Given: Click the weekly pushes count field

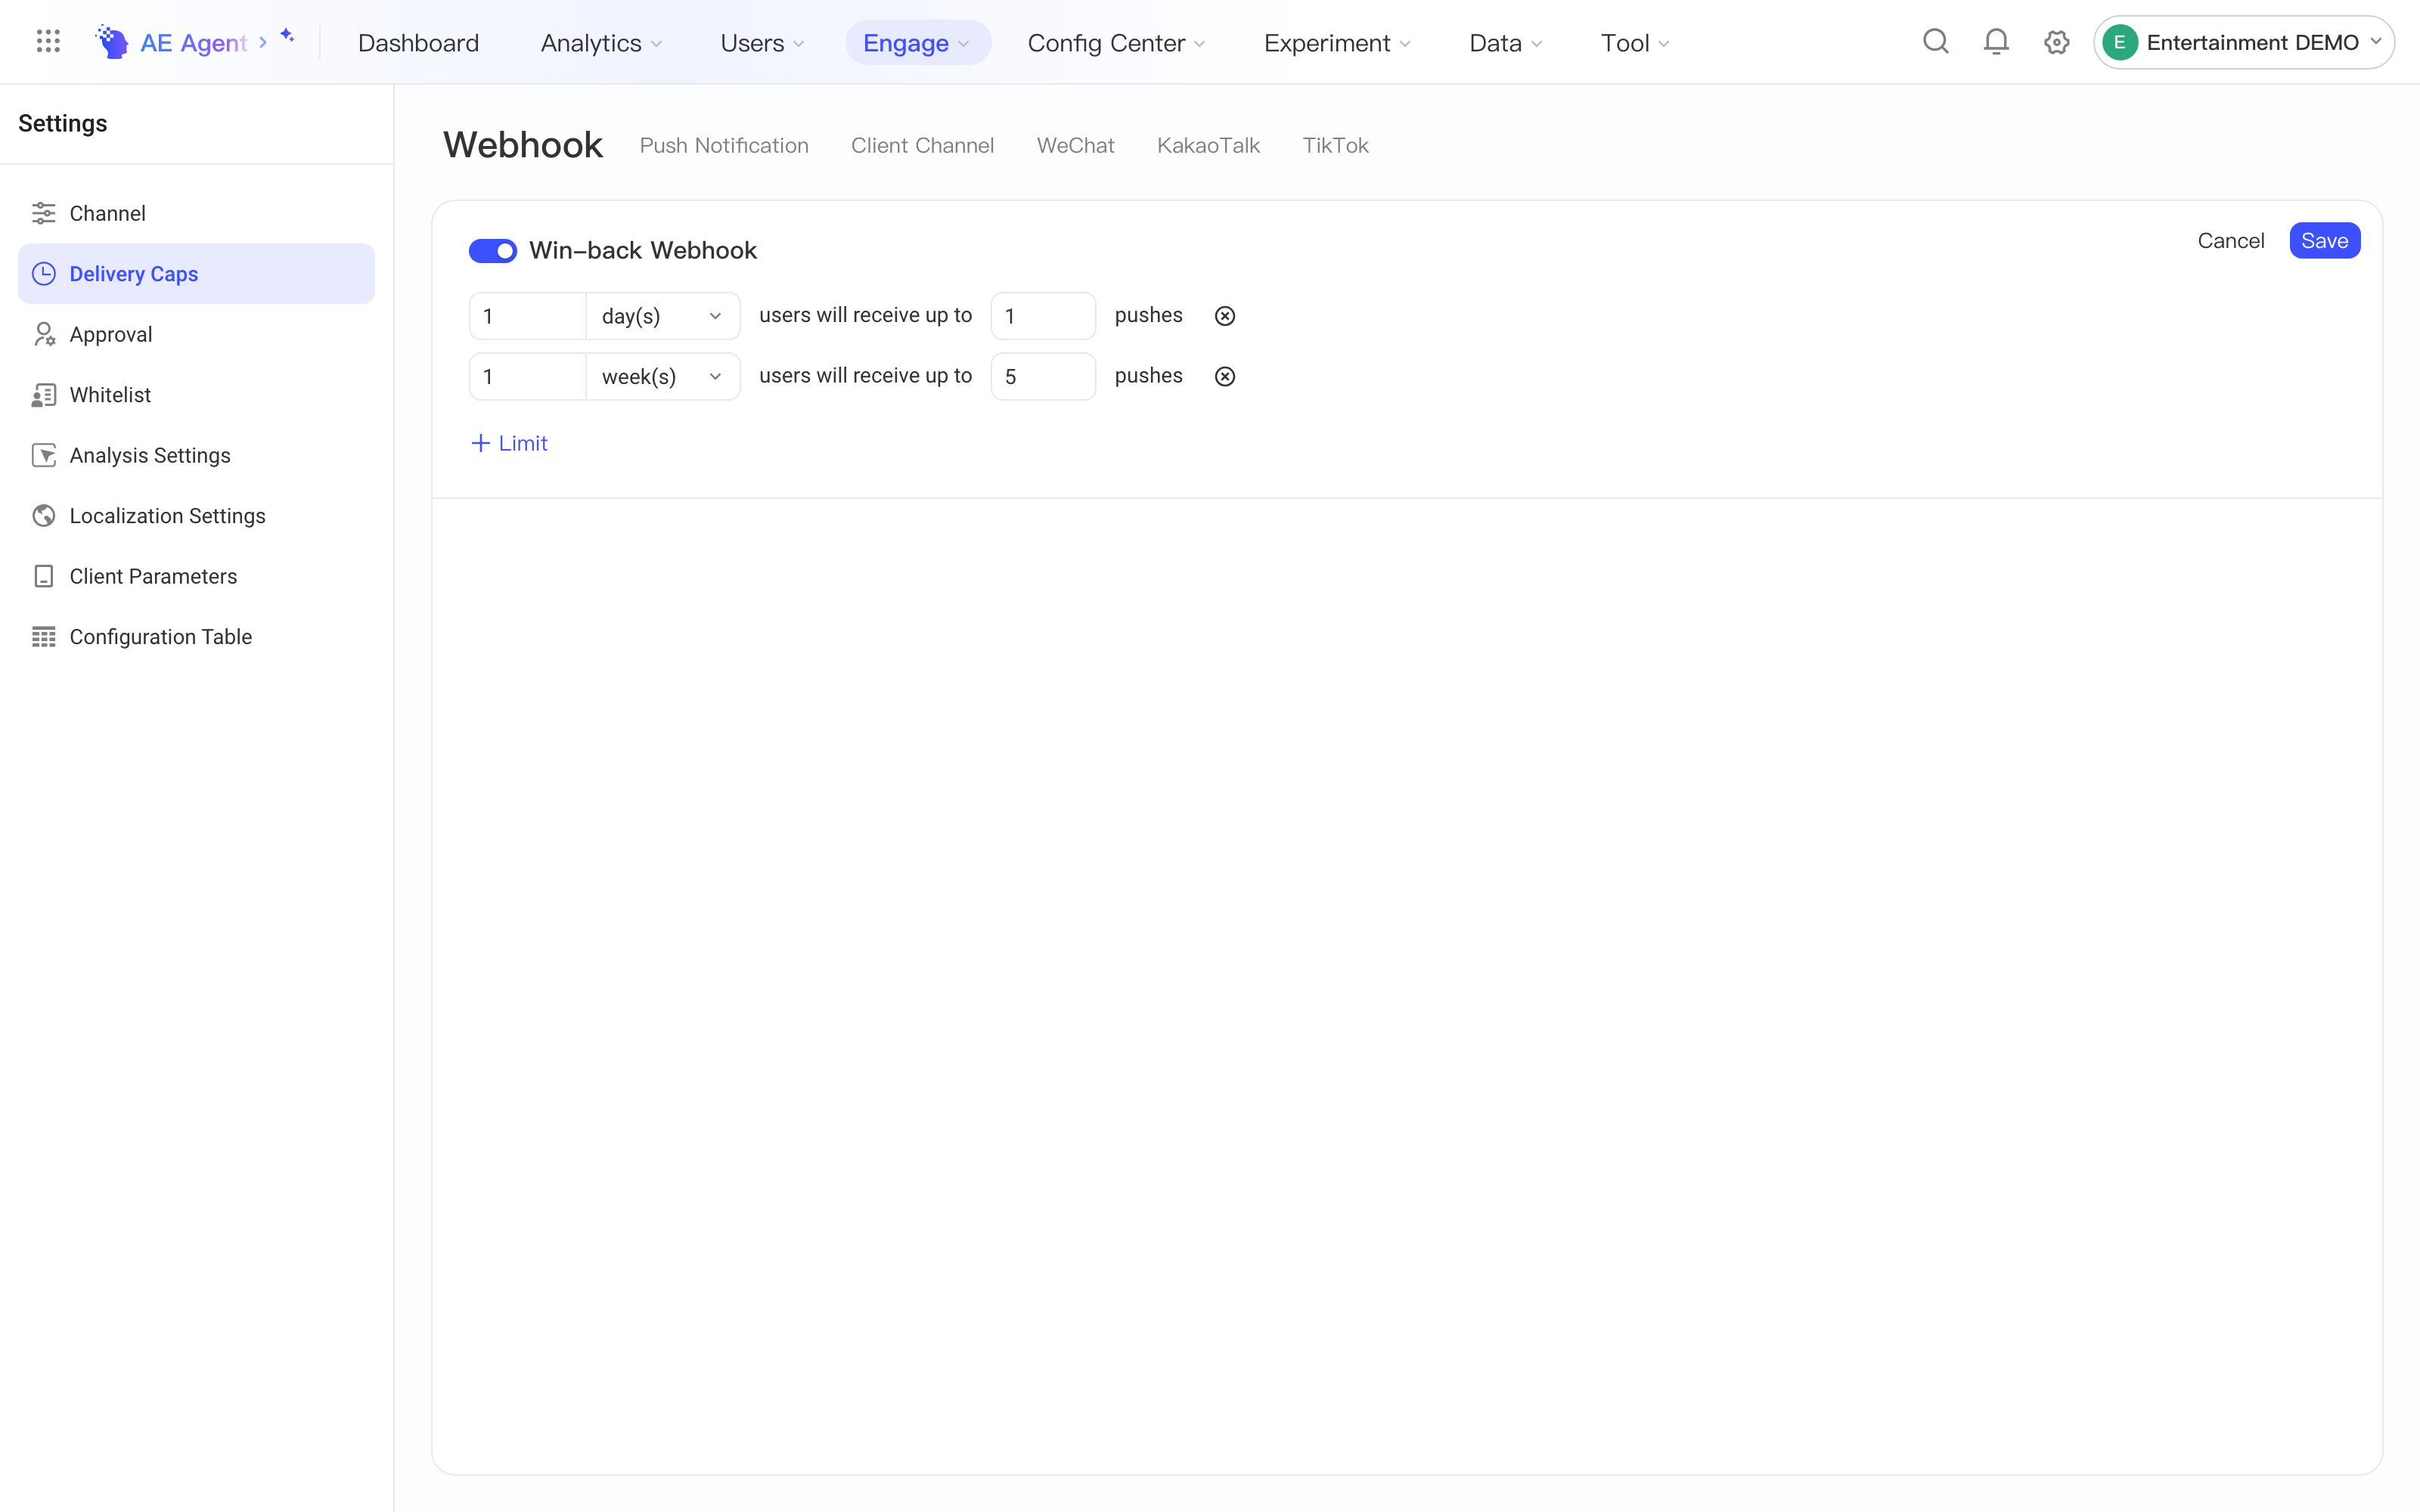Looking at the screenshot, I should pyautogui.click(x=1043, y=377).
